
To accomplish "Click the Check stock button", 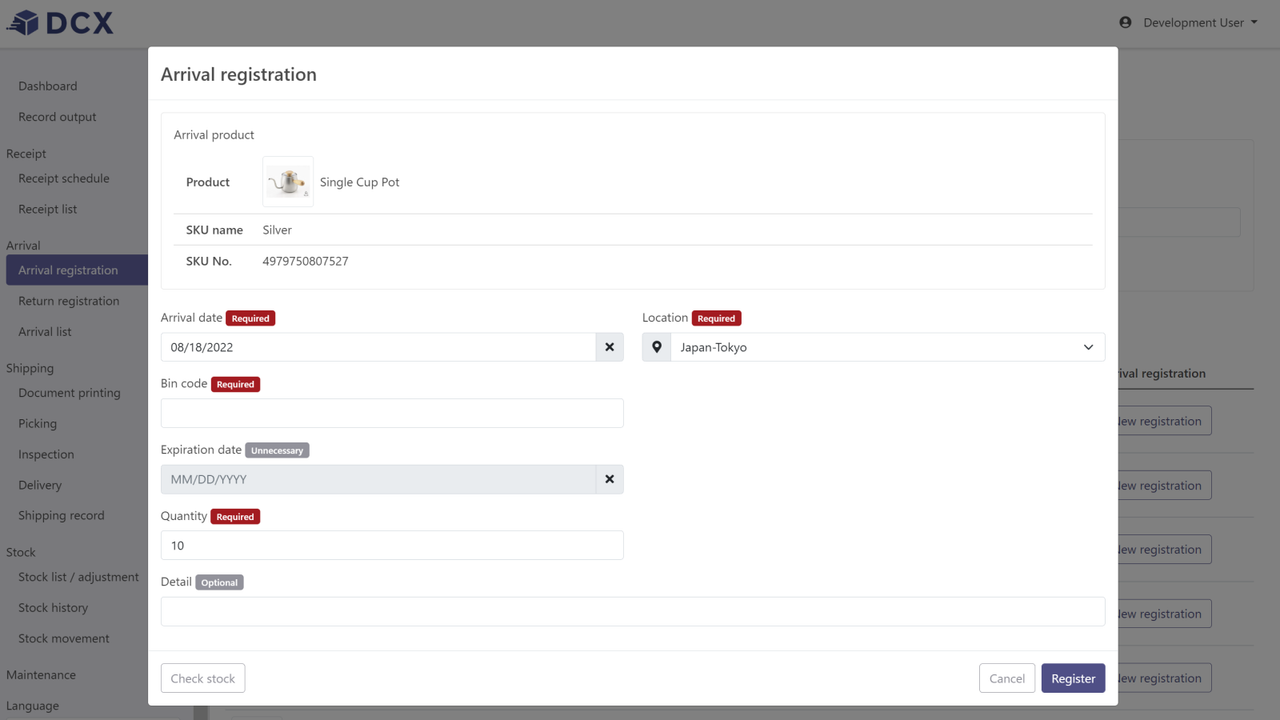I will click(x=202, y=678).
